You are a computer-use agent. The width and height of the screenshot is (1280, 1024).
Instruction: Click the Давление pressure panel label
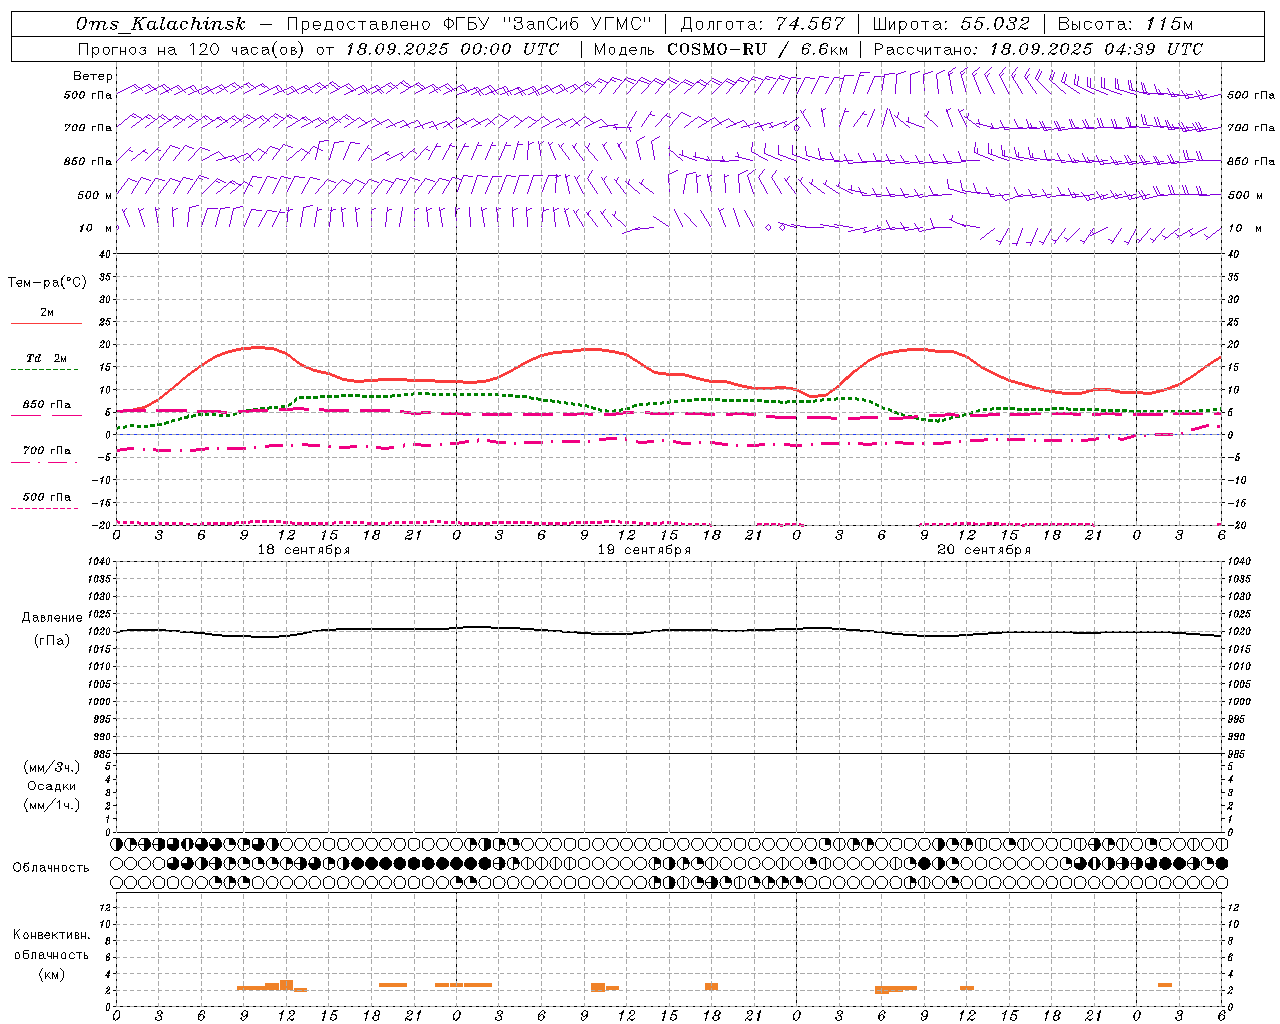[52, 618]
